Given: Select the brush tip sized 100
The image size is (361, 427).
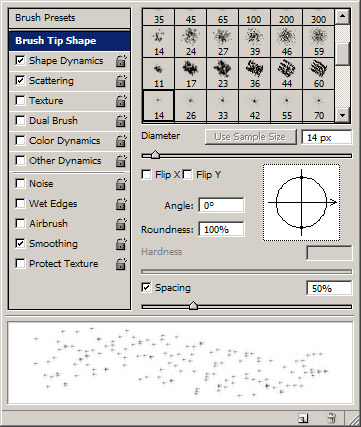Looking at the screenshot, I should point(255,17).
